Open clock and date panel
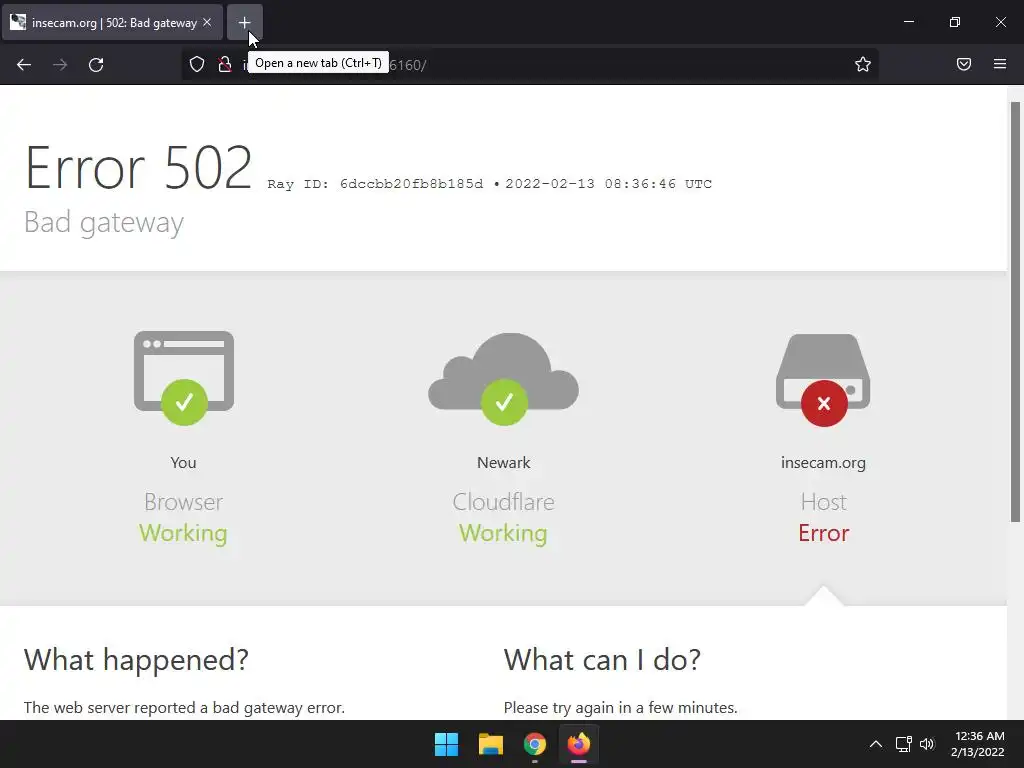The height and width of the screenshot is (768, 1024). (x=978, y=744)
